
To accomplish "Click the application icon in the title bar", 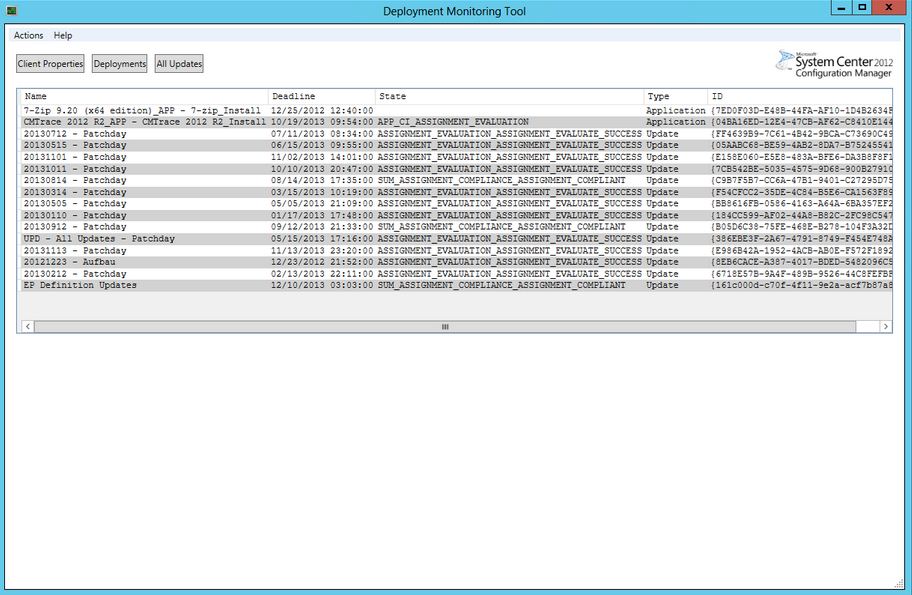I will tap(14, 11).
